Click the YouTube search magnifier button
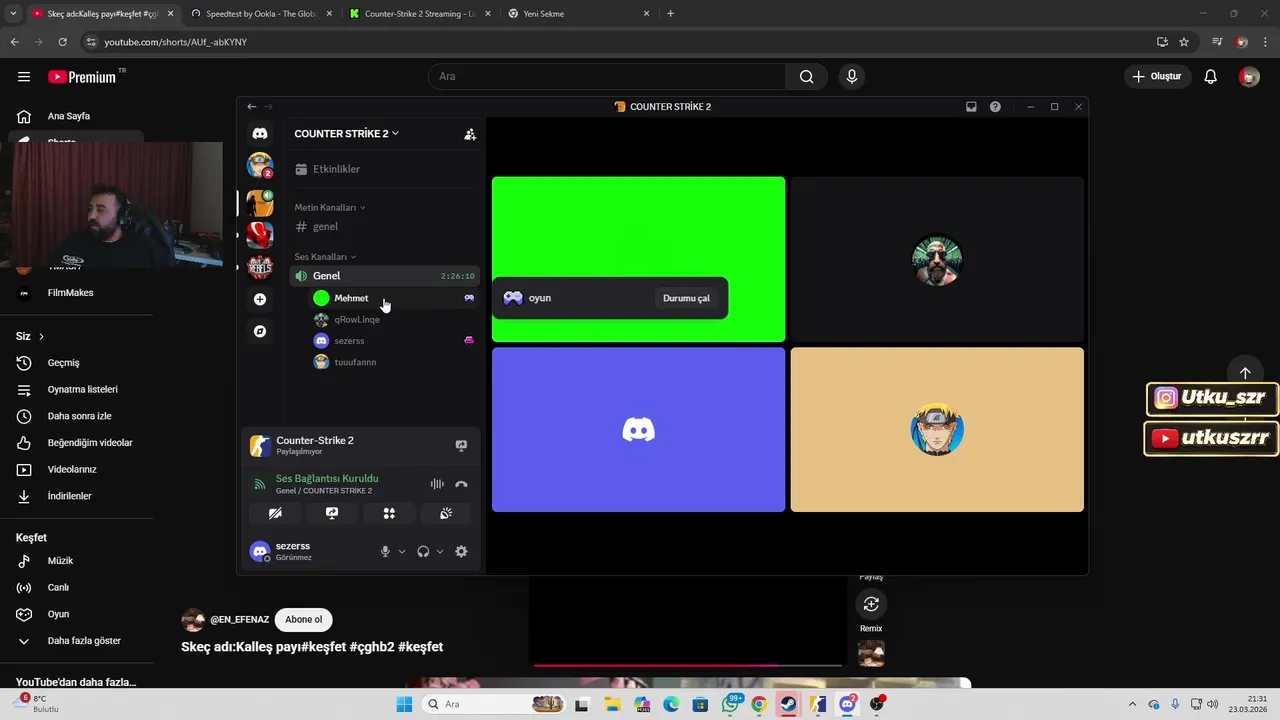This screenshot has width=1280, height=720. pyautogui.click(x=806, y=77)
